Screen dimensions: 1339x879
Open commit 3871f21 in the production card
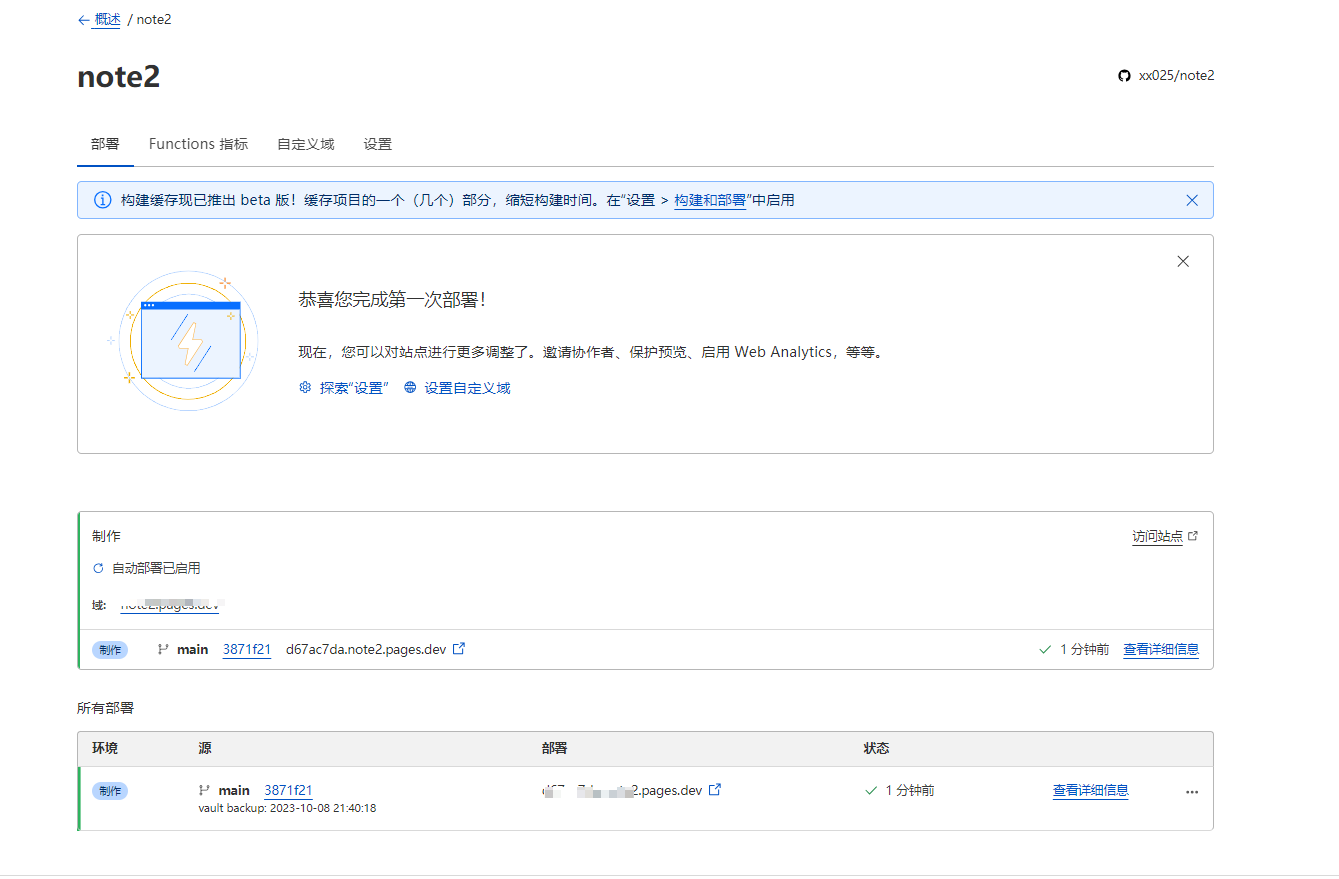(246, 649)
